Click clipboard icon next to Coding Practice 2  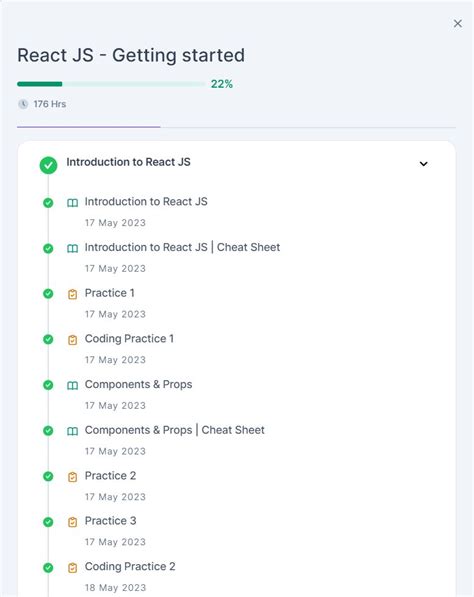tap(72, 568)
